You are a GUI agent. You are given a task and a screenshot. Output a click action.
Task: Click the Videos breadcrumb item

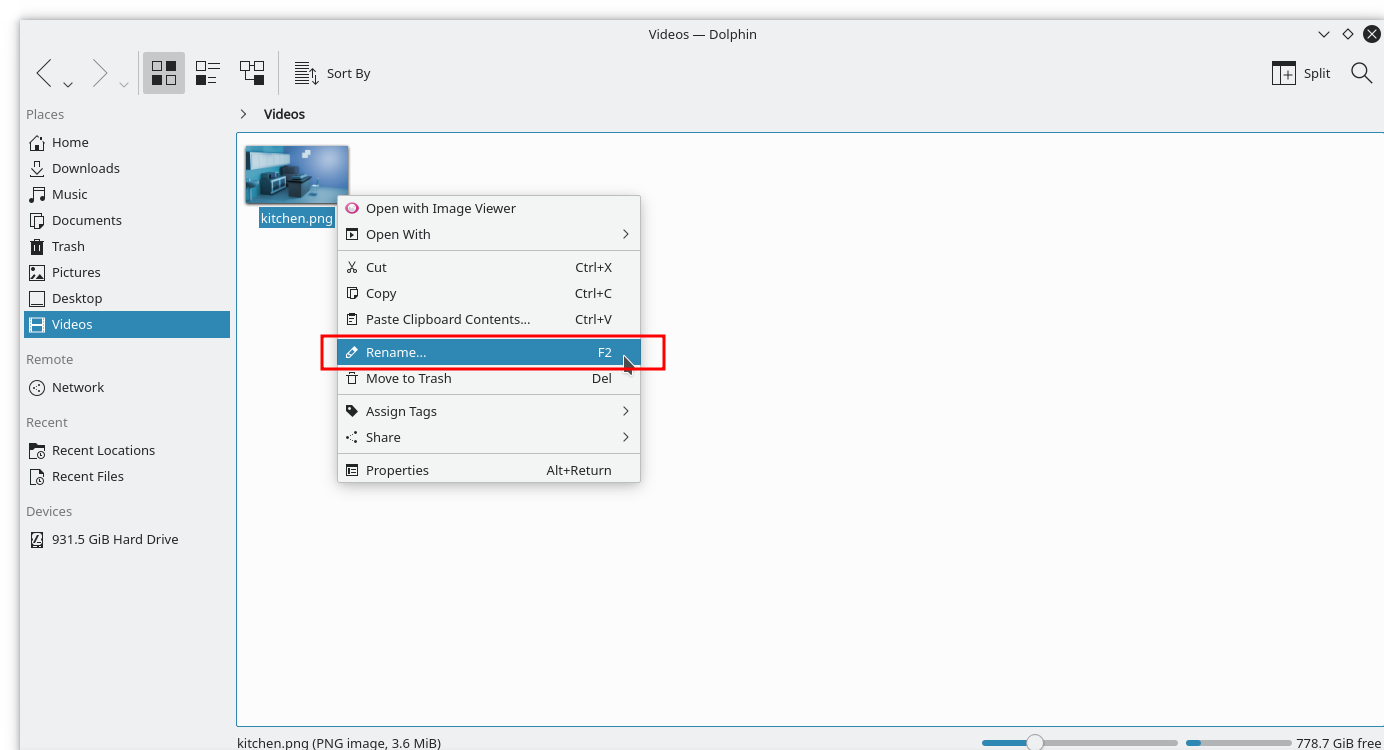(285, 114)
